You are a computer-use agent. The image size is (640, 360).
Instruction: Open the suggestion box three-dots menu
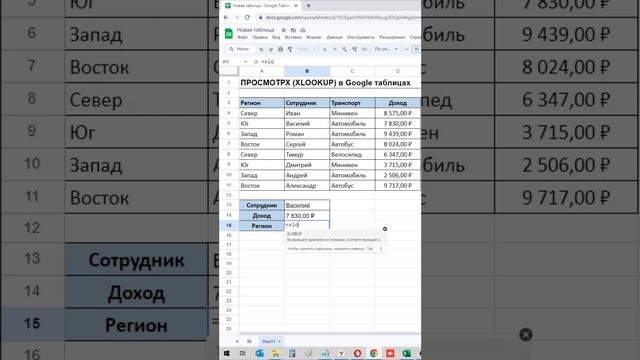point(381,249)
